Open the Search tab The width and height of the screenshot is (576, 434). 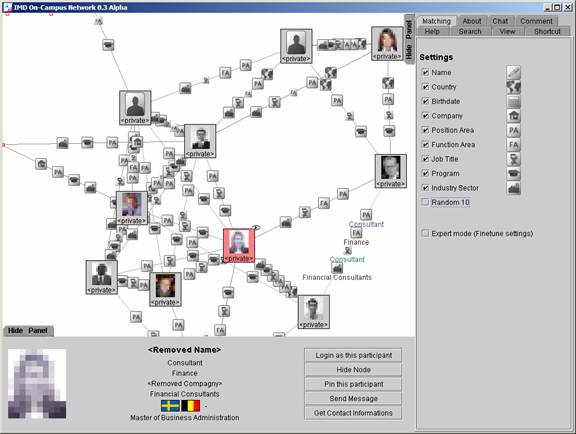pyautogui.click(x=470, y=32)
